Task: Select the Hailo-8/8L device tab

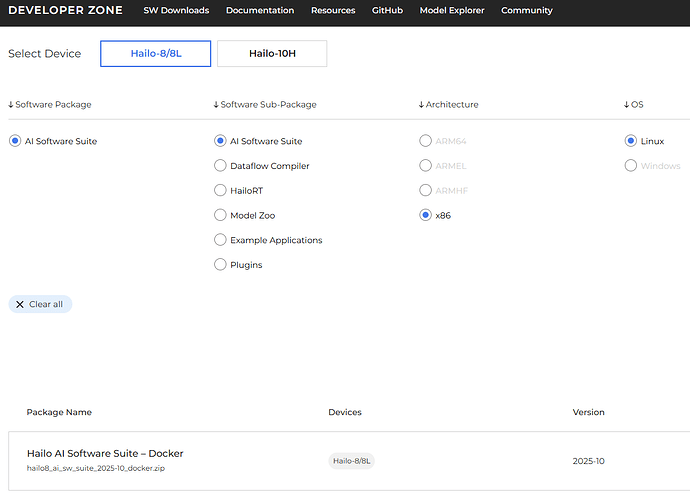Action: (x=154, y=54)
